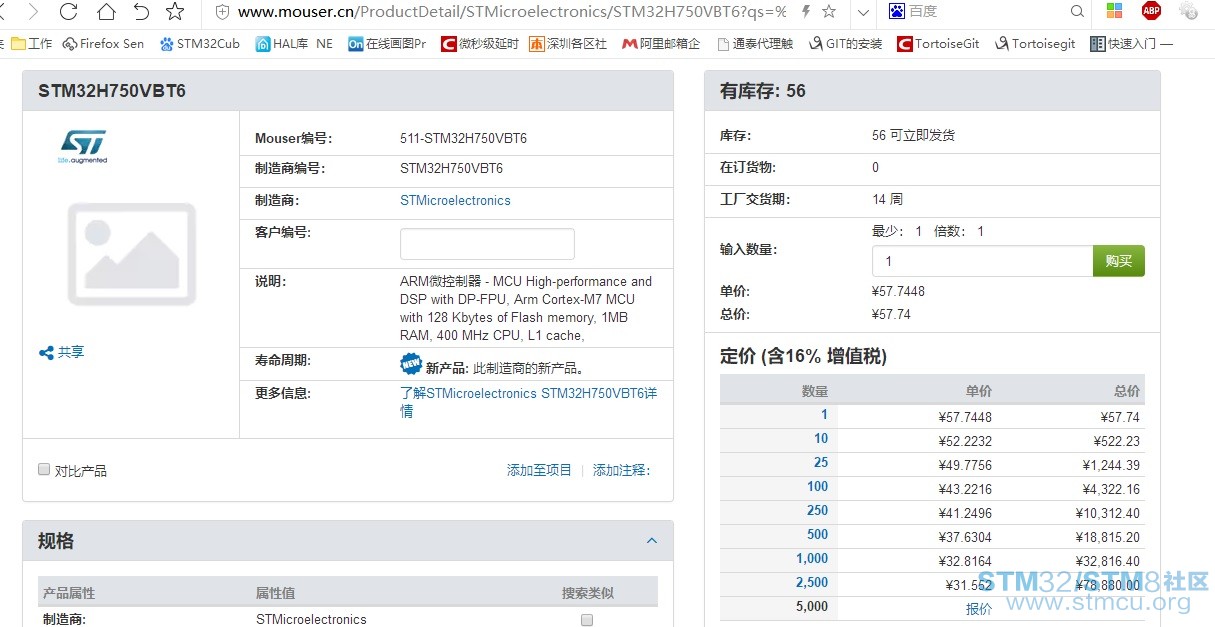This screenshot has height=627, width=1215.
Task: Click the NEW 新产品 badge icon
Action: click(411, 364)
